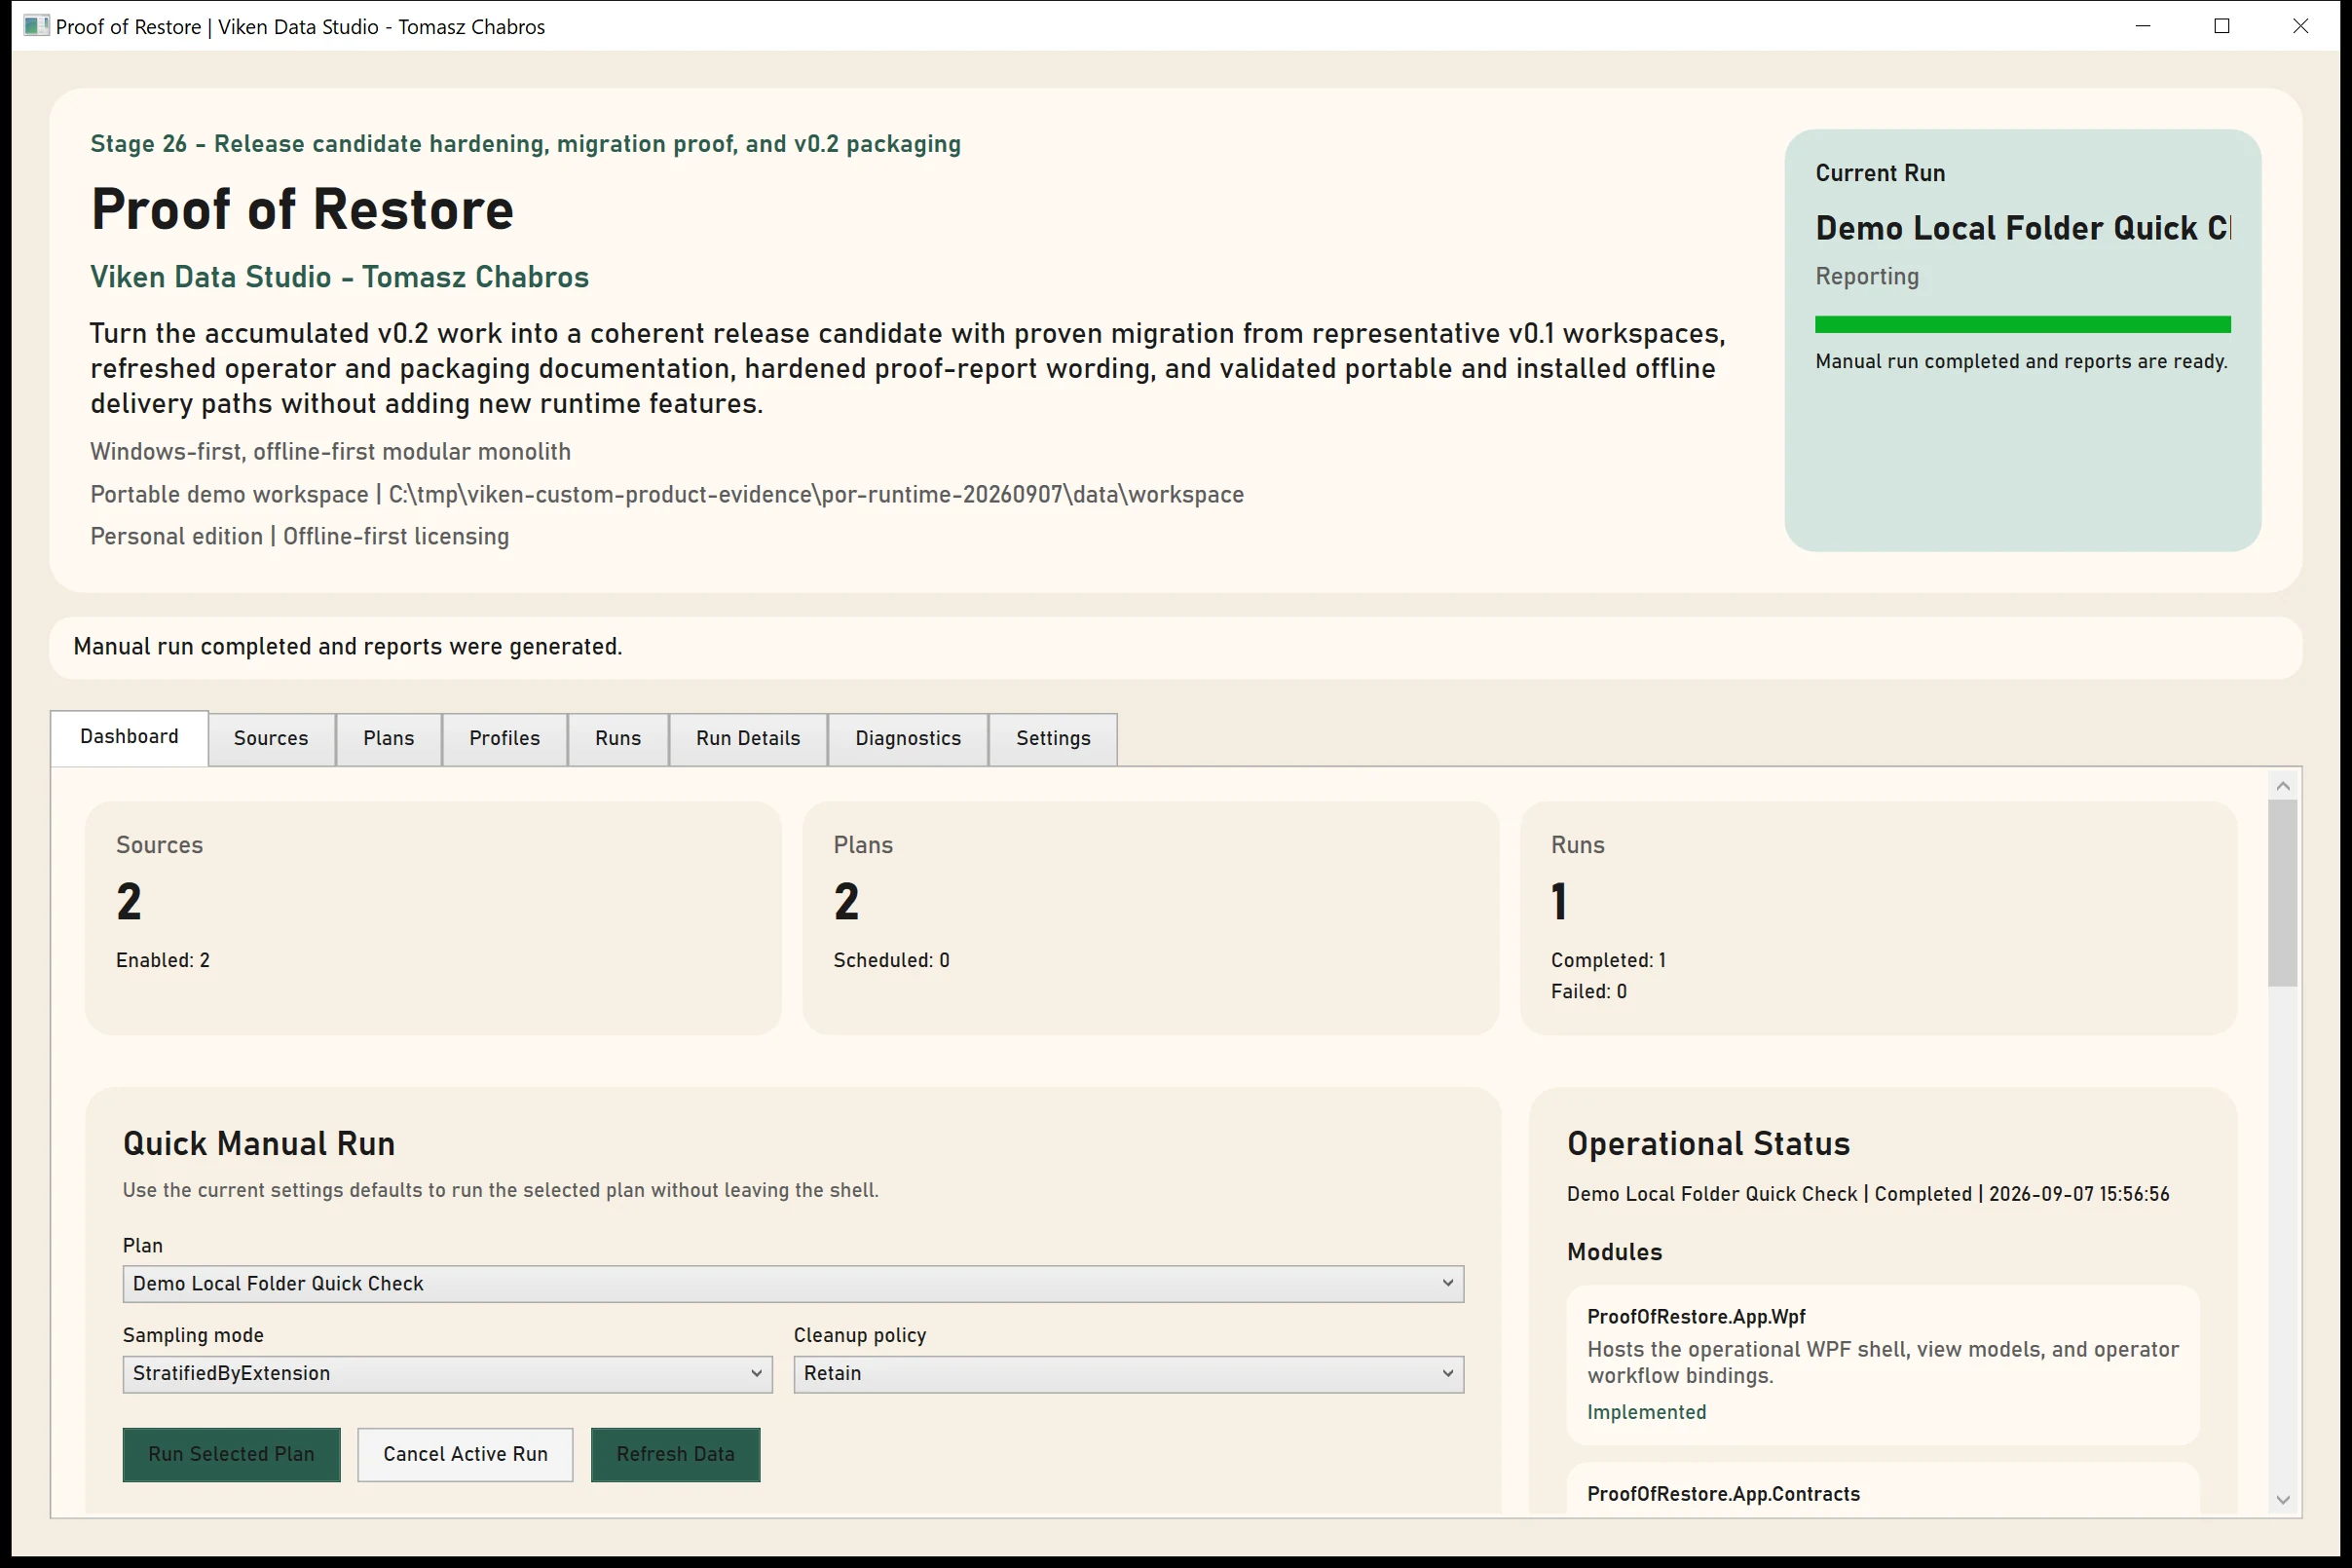Maximize the Proof of Restore window
This screenshot has width=2352, height=1568.
(2222, 26)
